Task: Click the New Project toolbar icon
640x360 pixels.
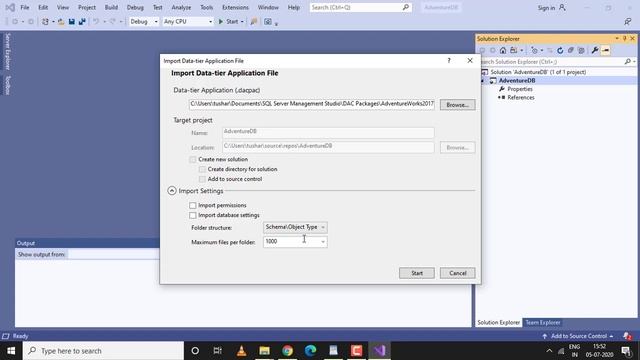Action: point(45,22)
